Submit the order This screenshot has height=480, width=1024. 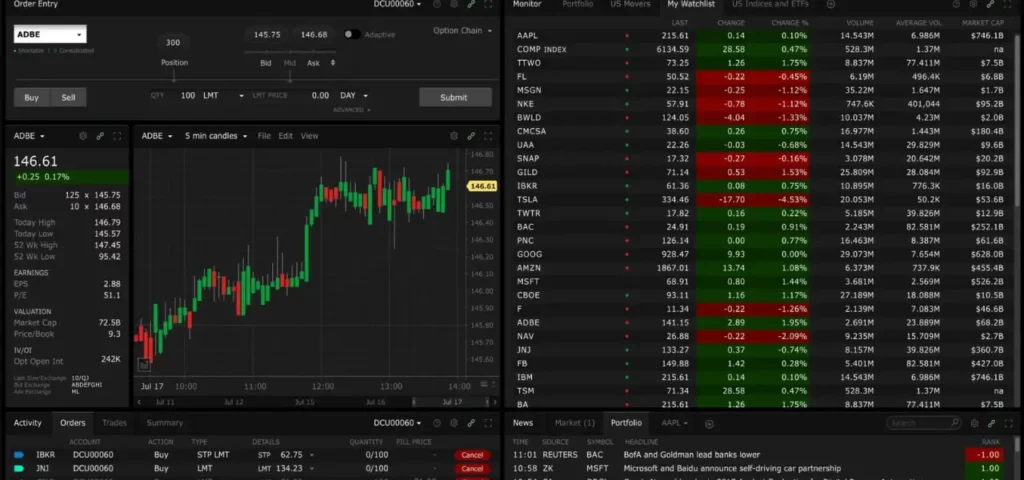coord(455,97)
